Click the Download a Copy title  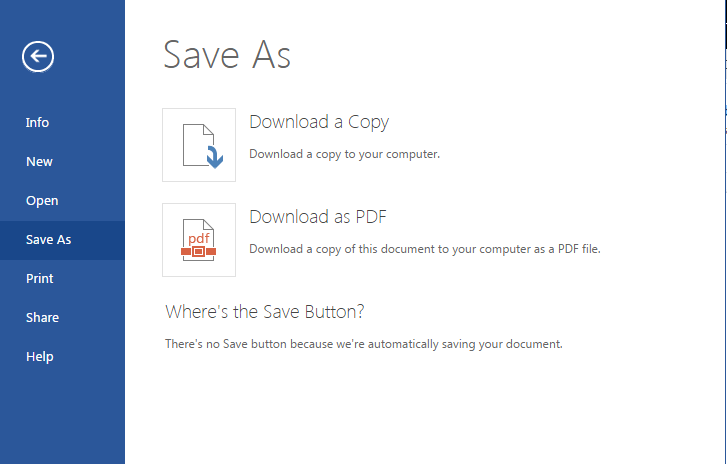coord(319,122)
